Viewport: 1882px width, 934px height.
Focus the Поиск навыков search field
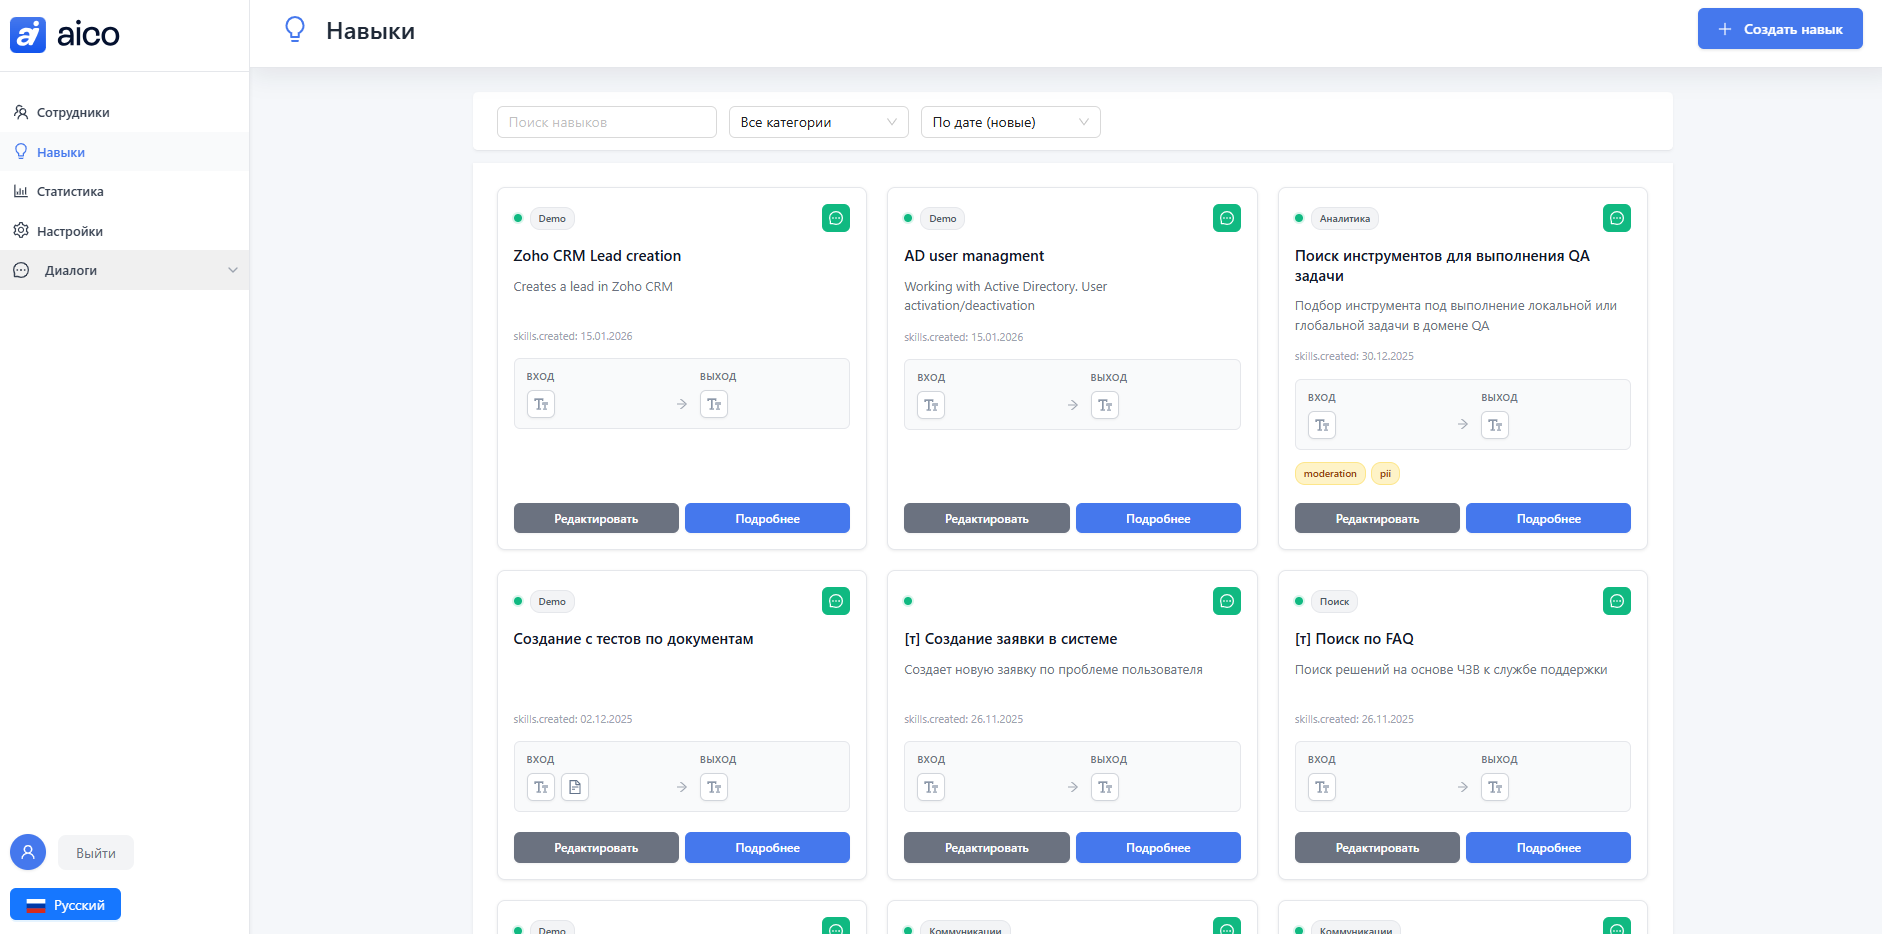coord(607,122)
